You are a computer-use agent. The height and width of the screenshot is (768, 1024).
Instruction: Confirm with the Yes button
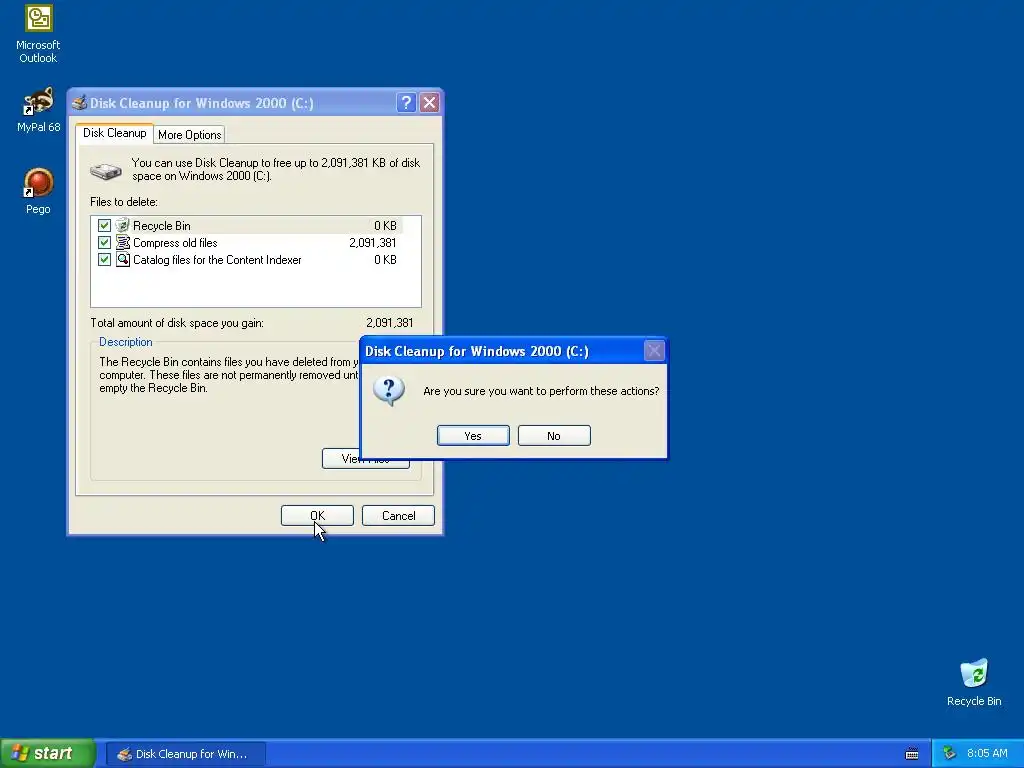473,436
